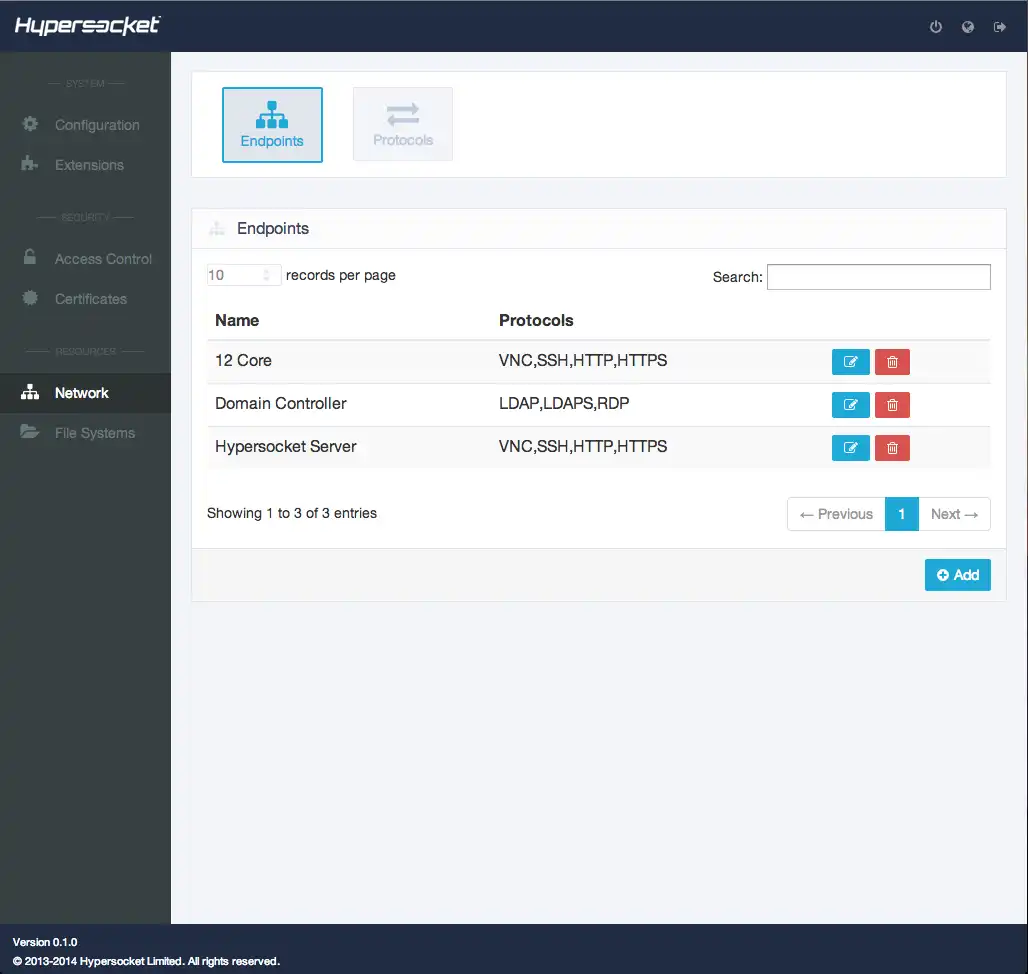Open records per page dropdown
Image resolution: width=1028 pixels, height=974 pixels.
point(244,275)
